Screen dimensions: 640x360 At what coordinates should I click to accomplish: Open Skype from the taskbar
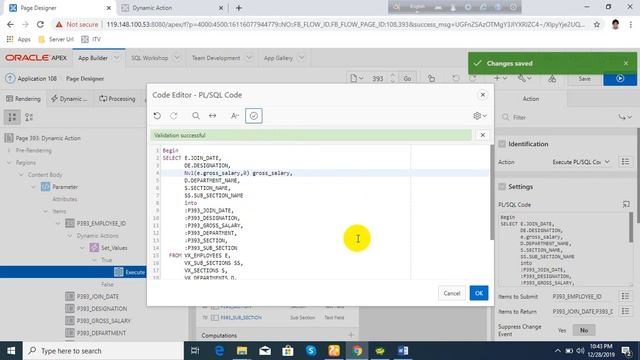pyautogui.click(x=311, y=351)
